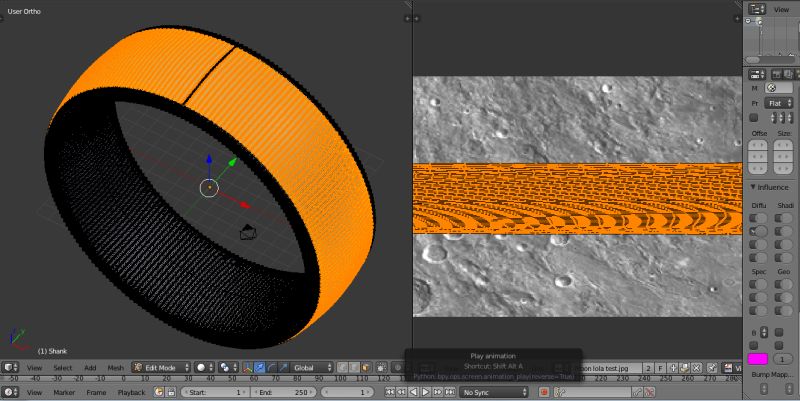Click the End frame field showing 250
The height and width of the screenshot is (401, 800).
tap(283, 392)
